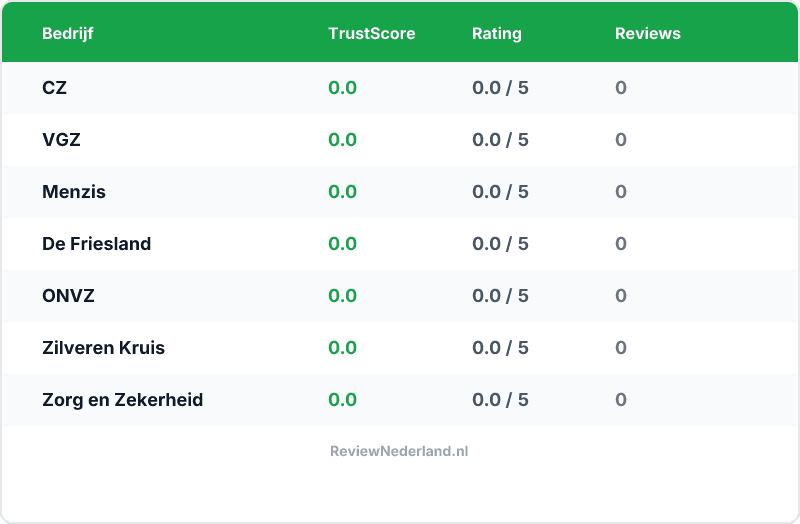Select the Rating column header
The height and width of the screenshot is (524, 800).
(x=496, y=33)
